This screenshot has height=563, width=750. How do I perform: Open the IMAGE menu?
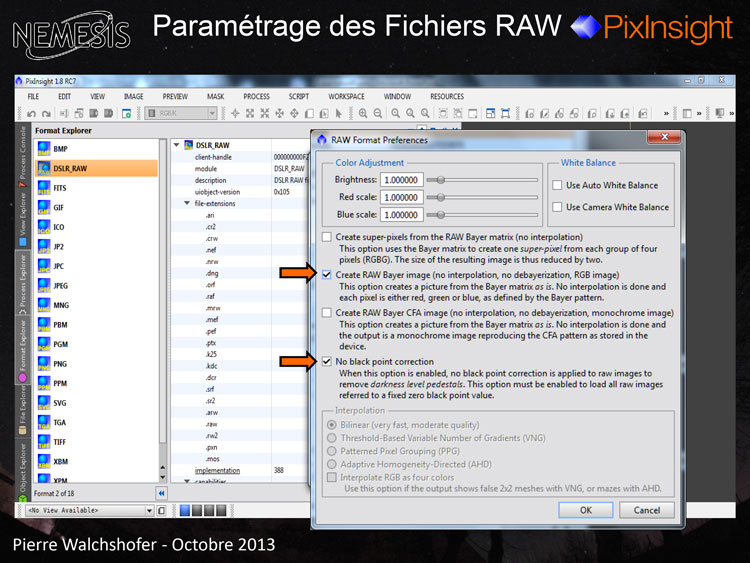point(133,97)
